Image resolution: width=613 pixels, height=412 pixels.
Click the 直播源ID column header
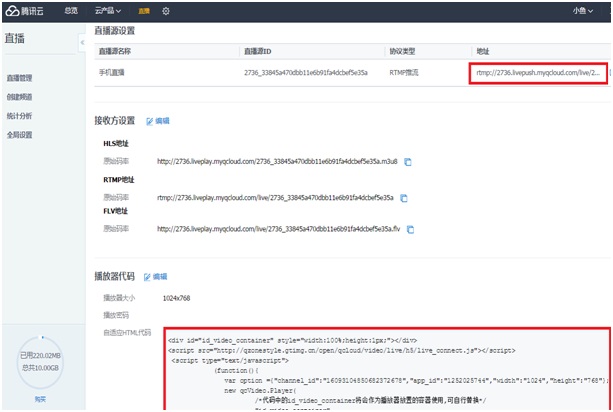pyautogui.click(x=257, y=51)
